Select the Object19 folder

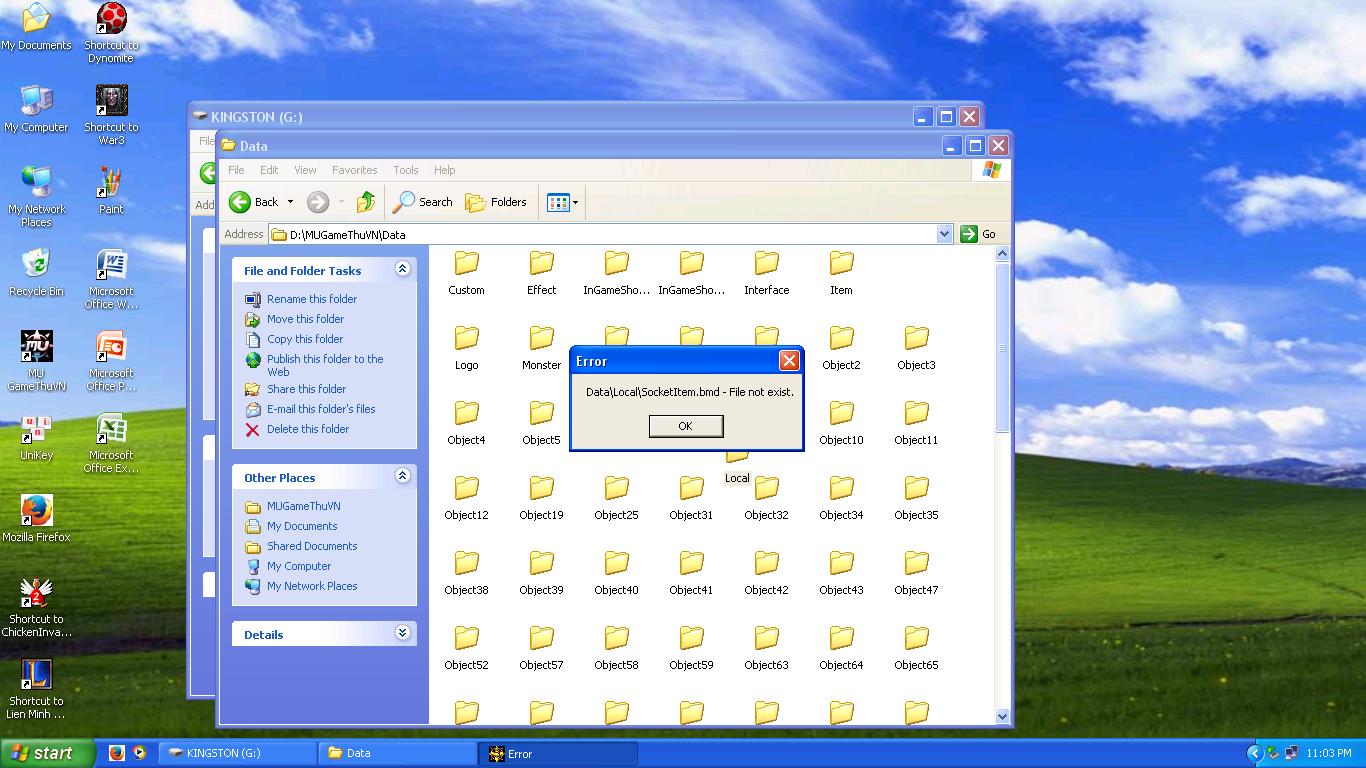[542, 498]
